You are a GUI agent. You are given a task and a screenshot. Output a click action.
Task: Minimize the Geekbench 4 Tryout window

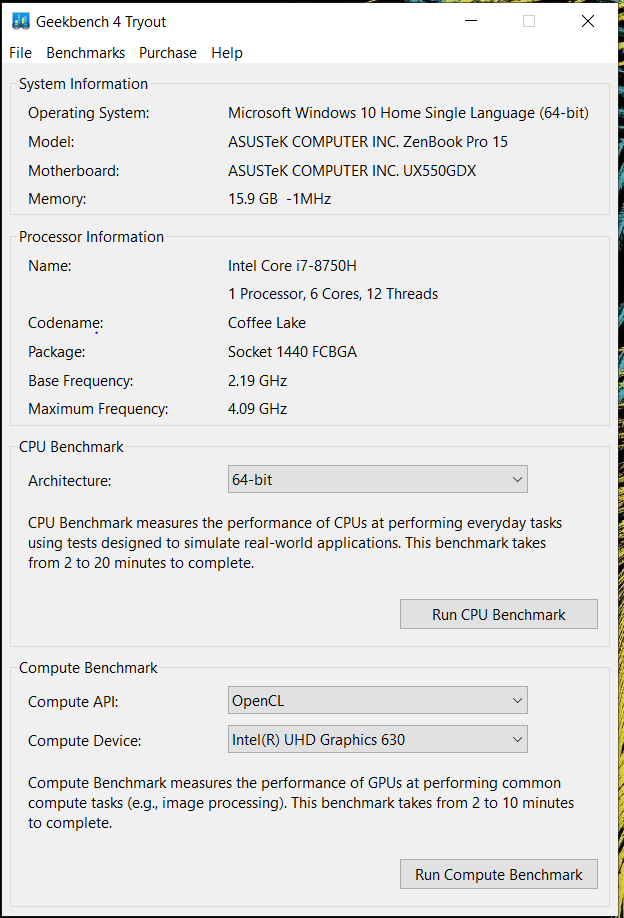471,21
